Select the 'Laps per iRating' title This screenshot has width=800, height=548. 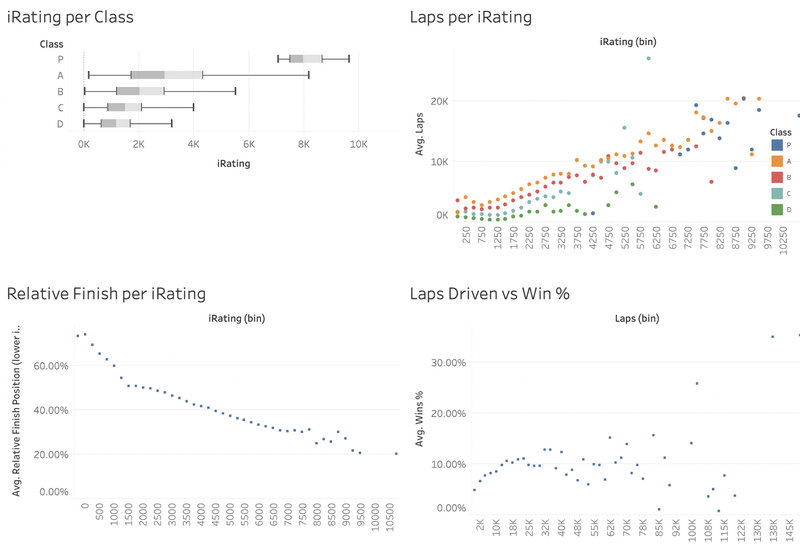pyautogui.click(x=471, y=17)
